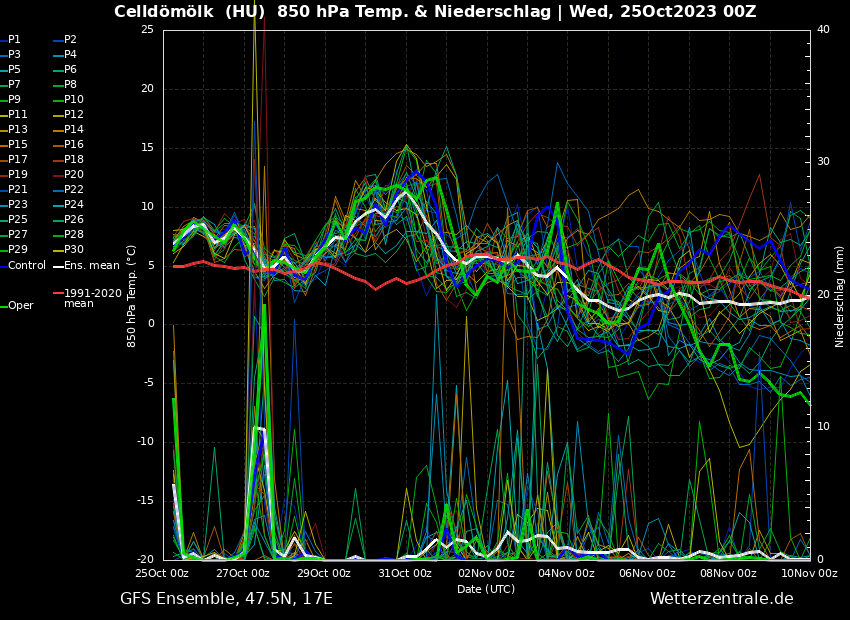Select the Control run legend entry
The width and height of the screenshot is (850, 620).
coord(27,266)
